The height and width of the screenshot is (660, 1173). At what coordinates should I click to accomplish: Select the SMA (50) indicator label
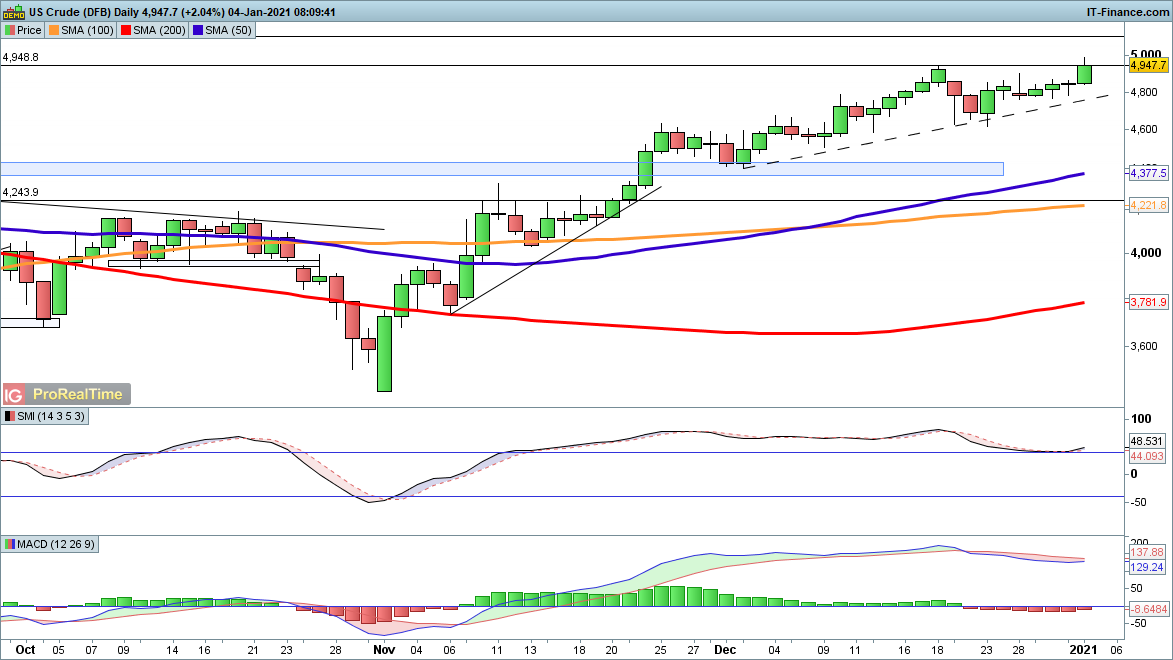click(227, 30)
